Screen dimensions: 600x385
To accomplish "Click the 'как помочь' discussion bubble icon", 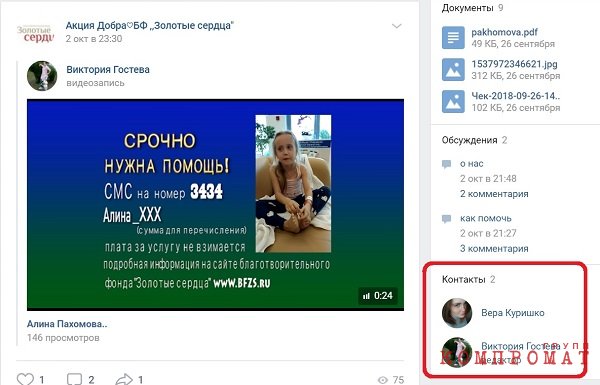I will (x=446, y=219).
